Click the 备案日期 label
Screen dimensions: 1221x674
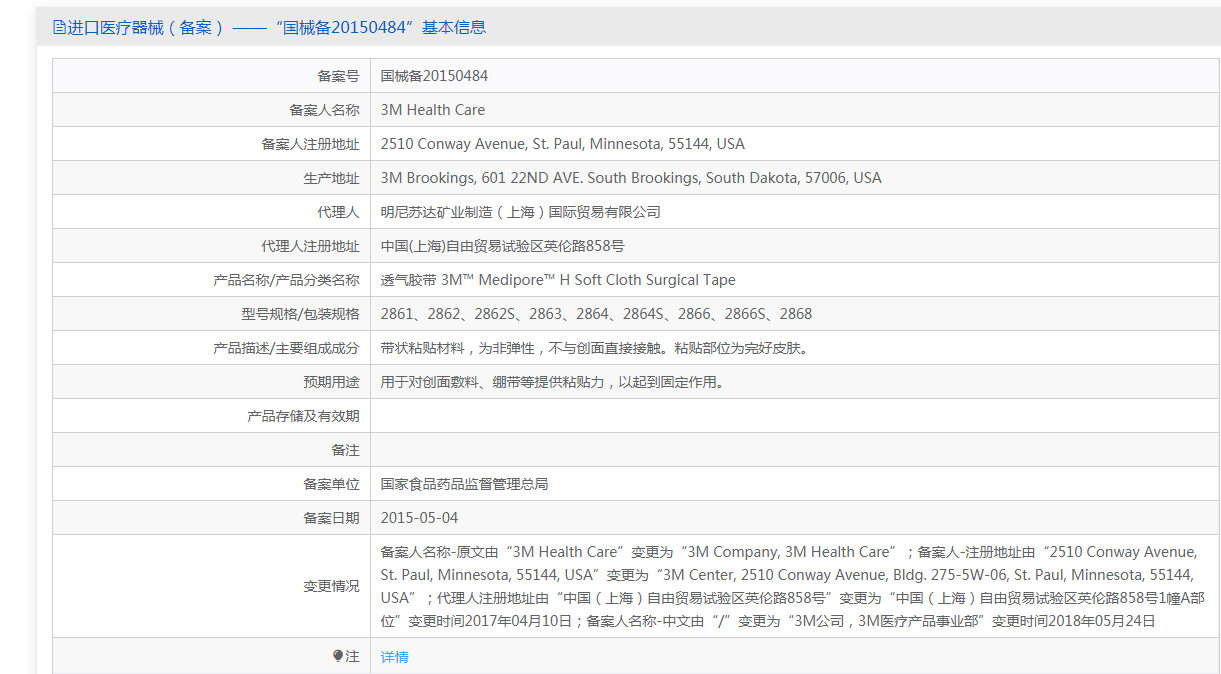[331, 518]
